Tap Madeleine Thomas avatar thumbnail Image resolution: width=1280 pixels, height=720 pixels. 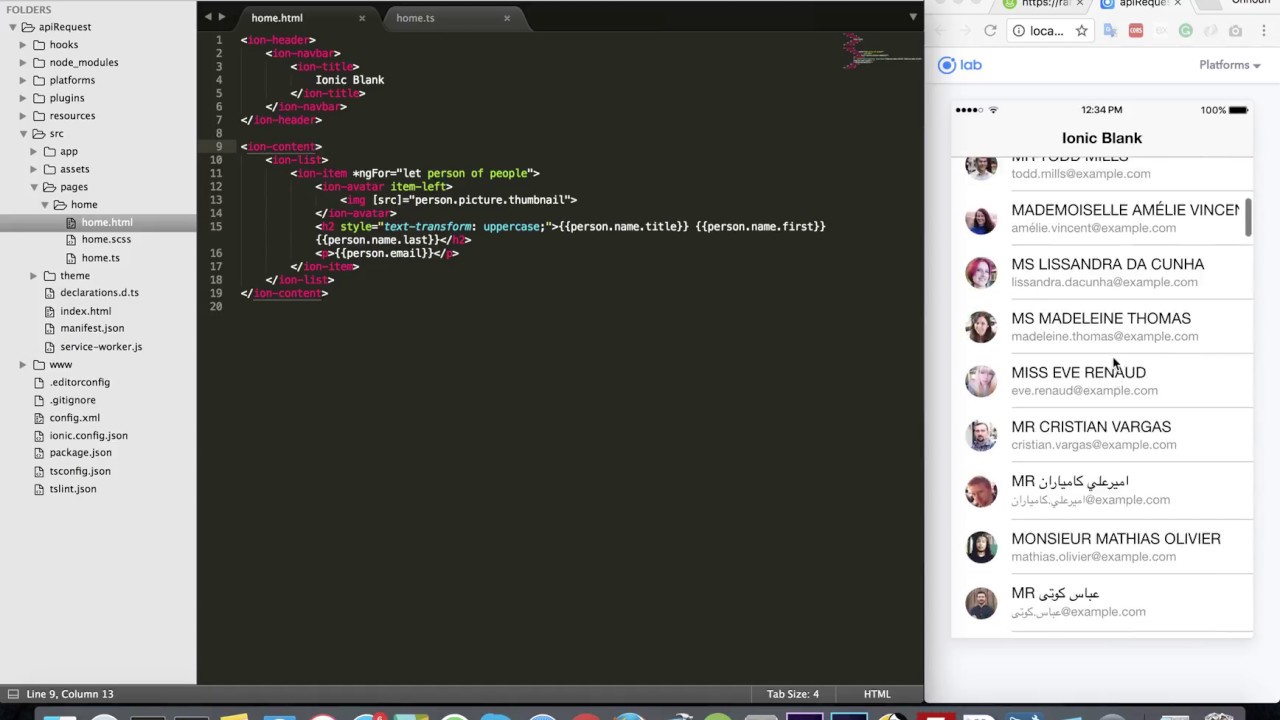coord(981,327)
